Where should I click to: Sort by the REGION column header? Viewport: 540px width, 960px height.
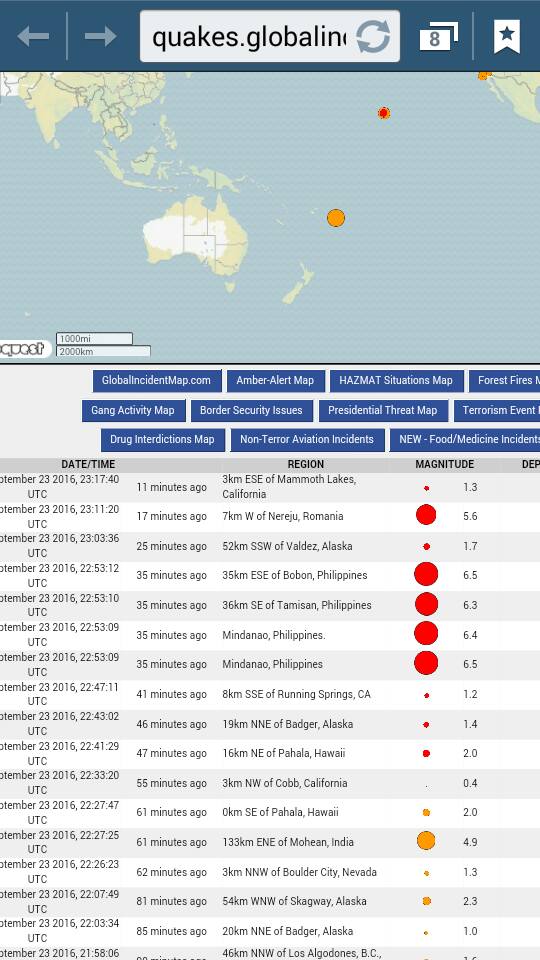point(306,465)
